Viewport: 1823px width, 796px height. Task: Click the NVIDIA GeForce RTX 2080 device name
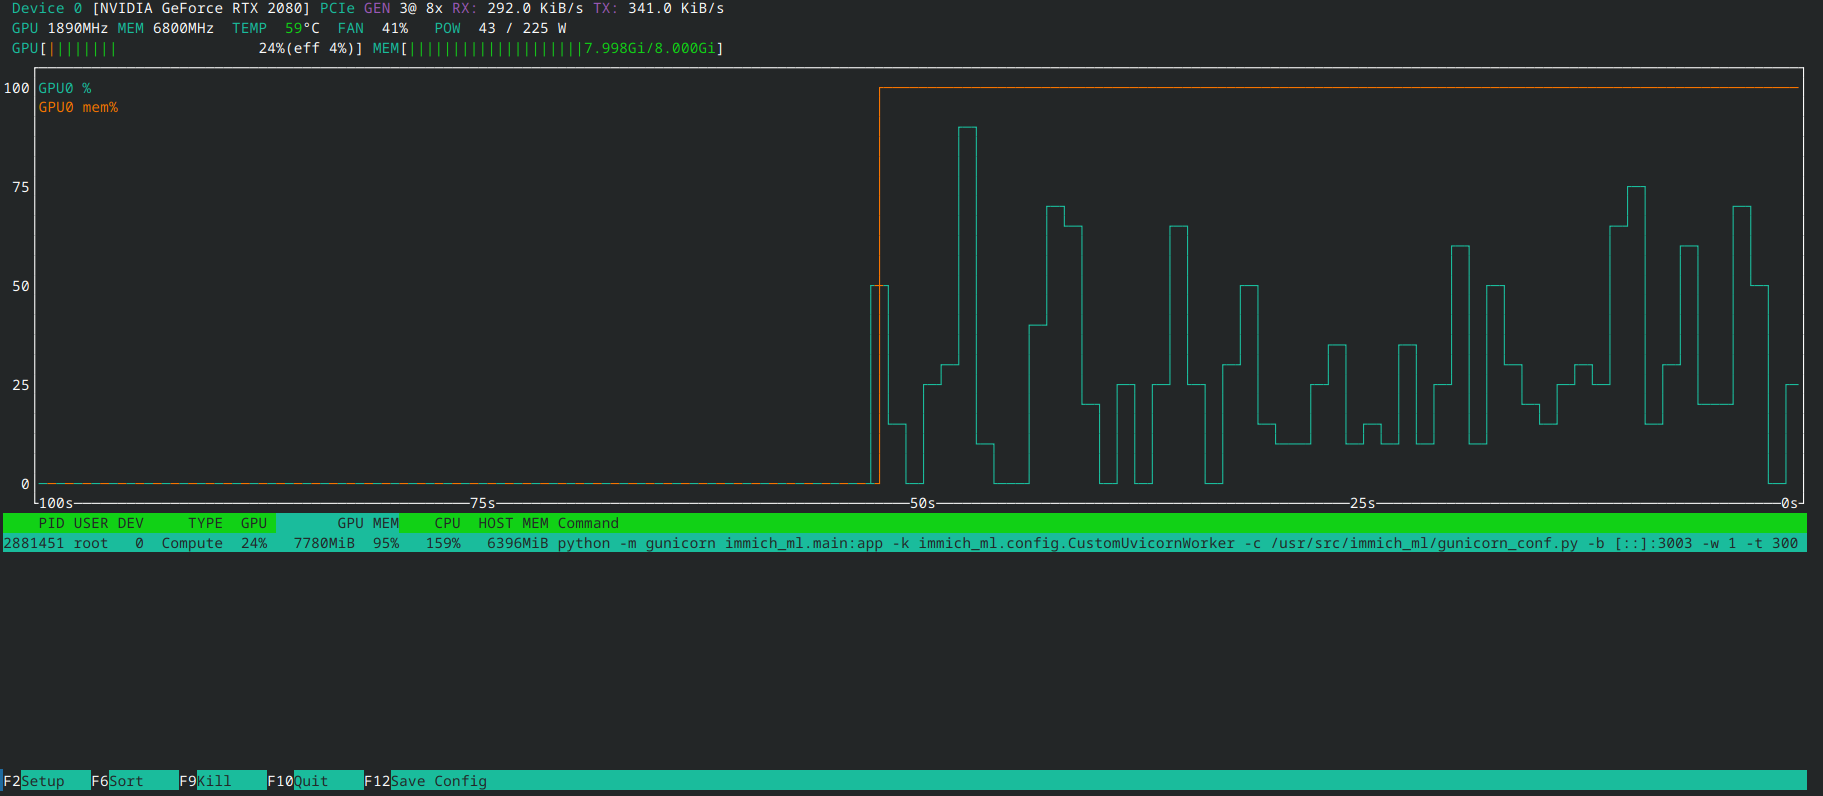[201, 8]
